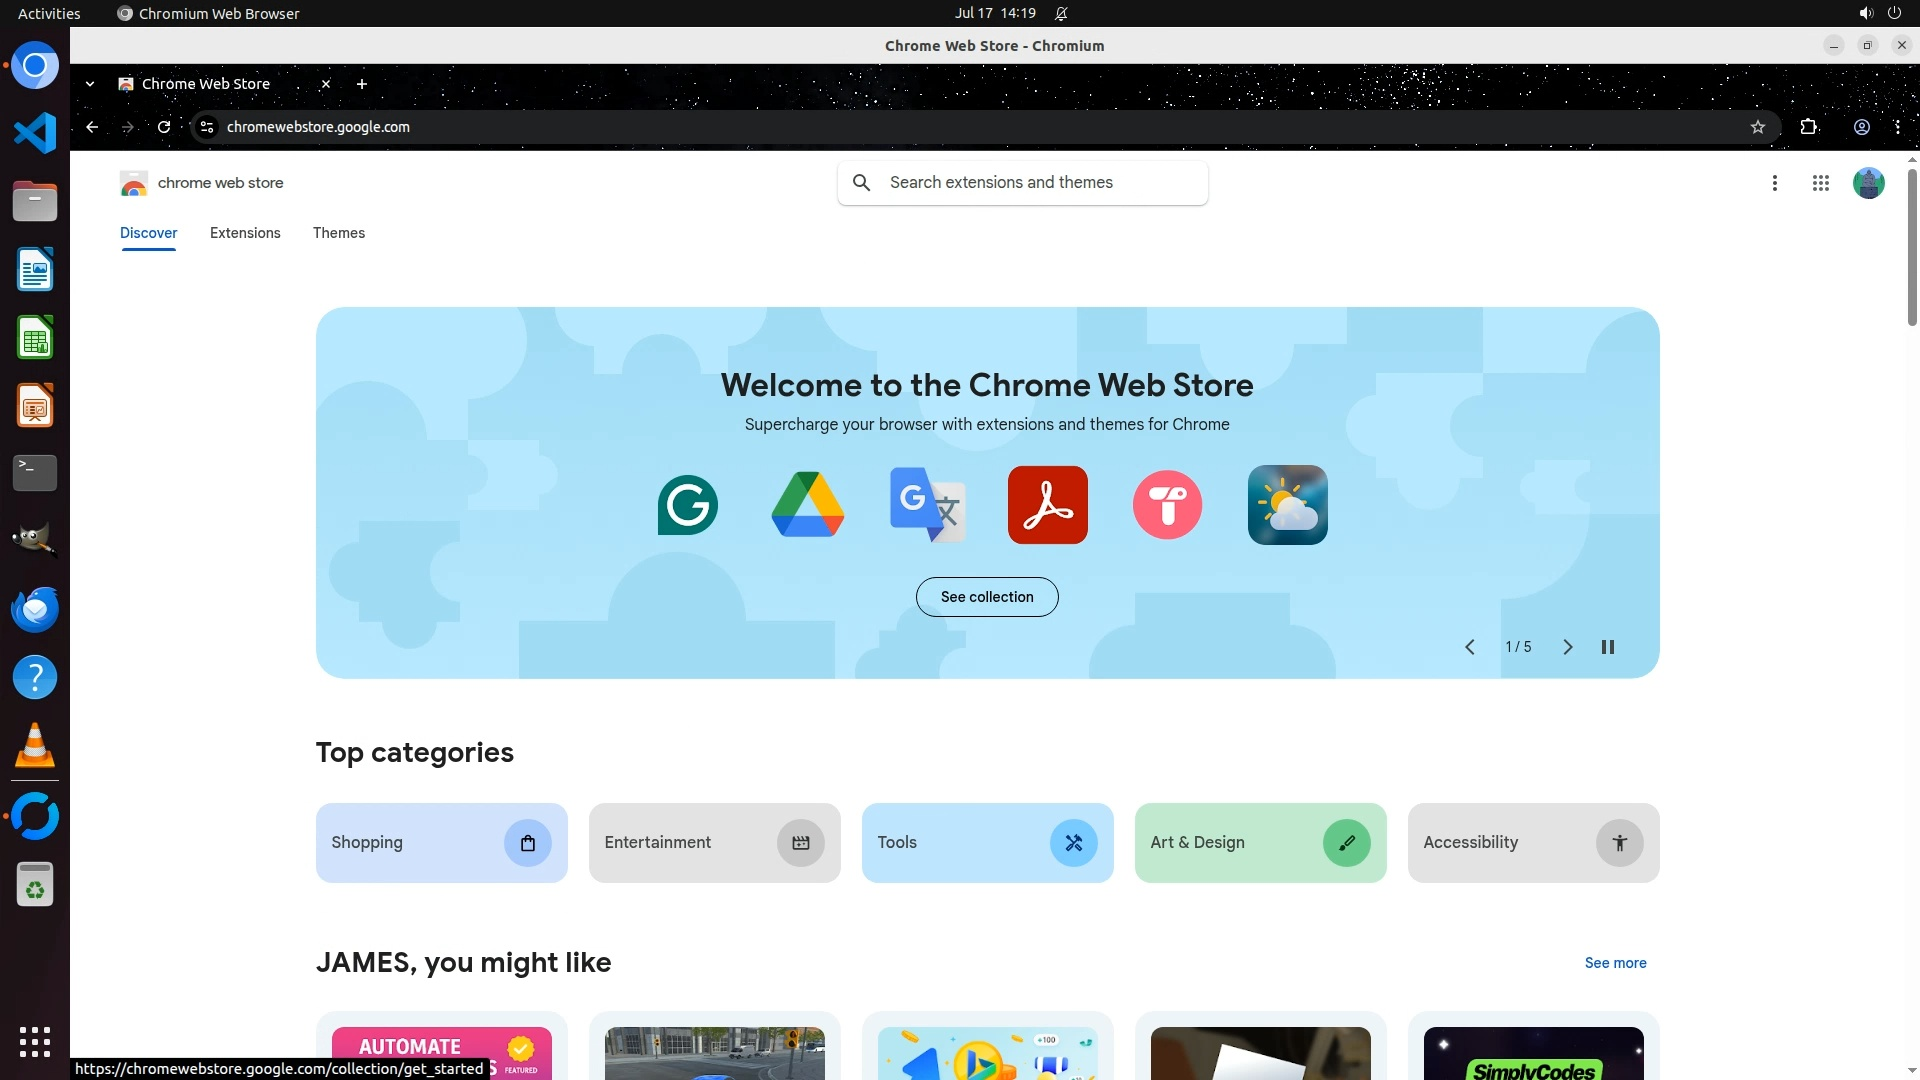Open the Chromium browser three-dot menu
The width and height of the screenshot is (1920, 1080).
pos(1897,127)
